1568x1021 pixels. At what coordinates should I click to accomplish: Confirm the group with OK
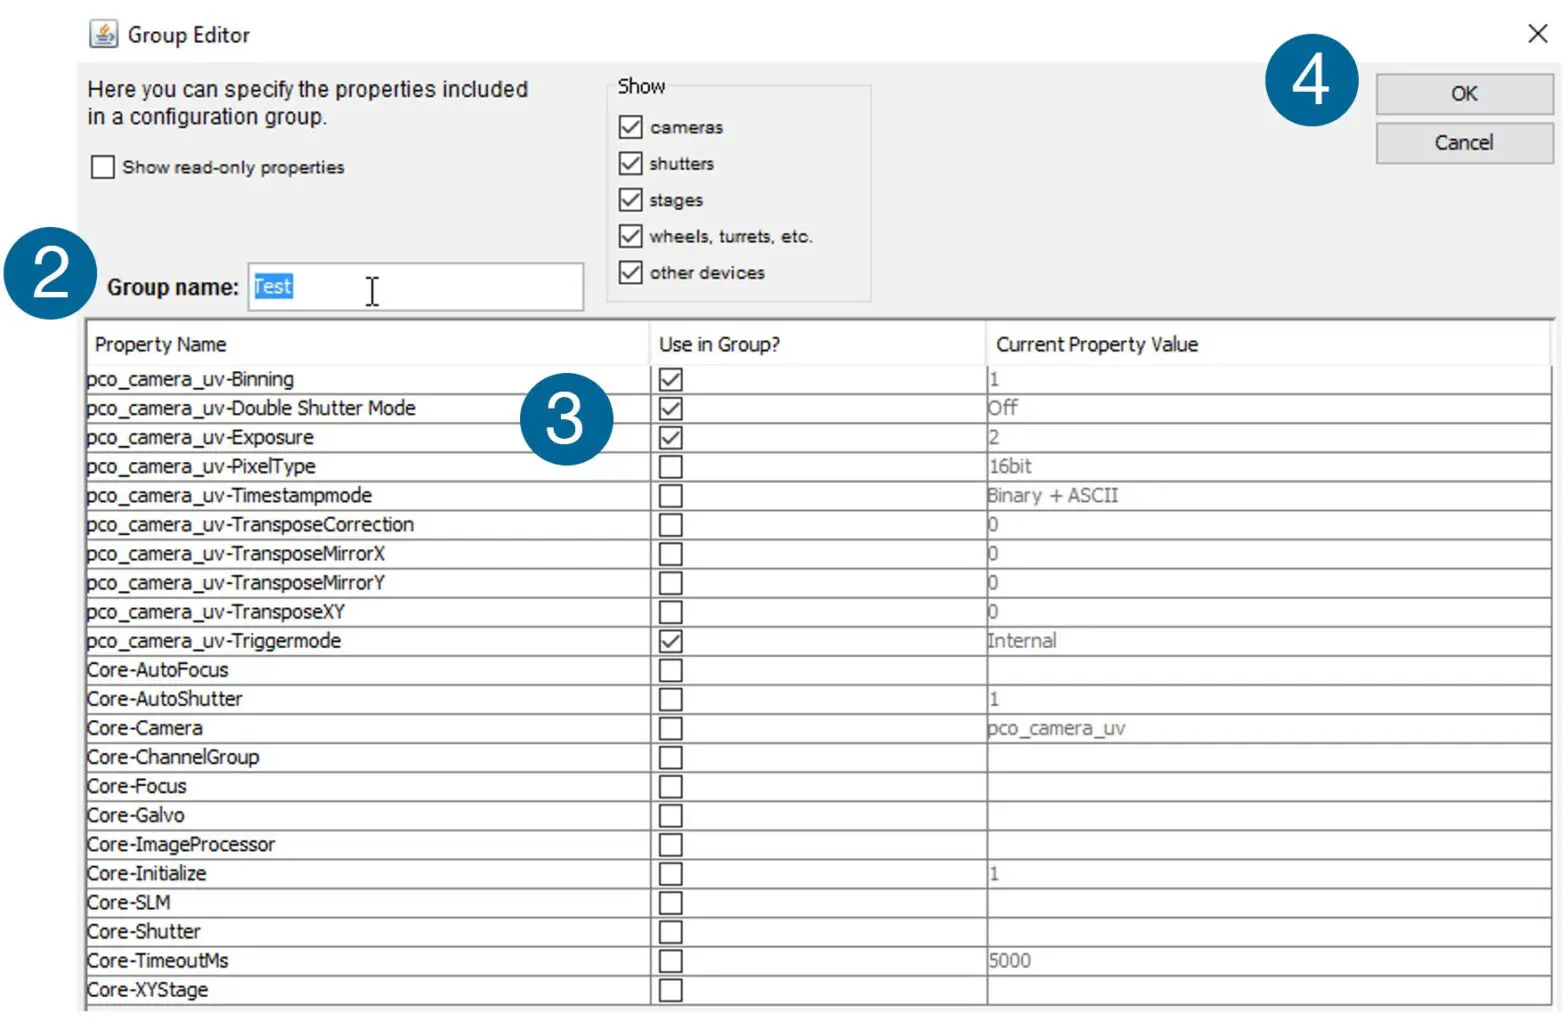(1464, 94)
